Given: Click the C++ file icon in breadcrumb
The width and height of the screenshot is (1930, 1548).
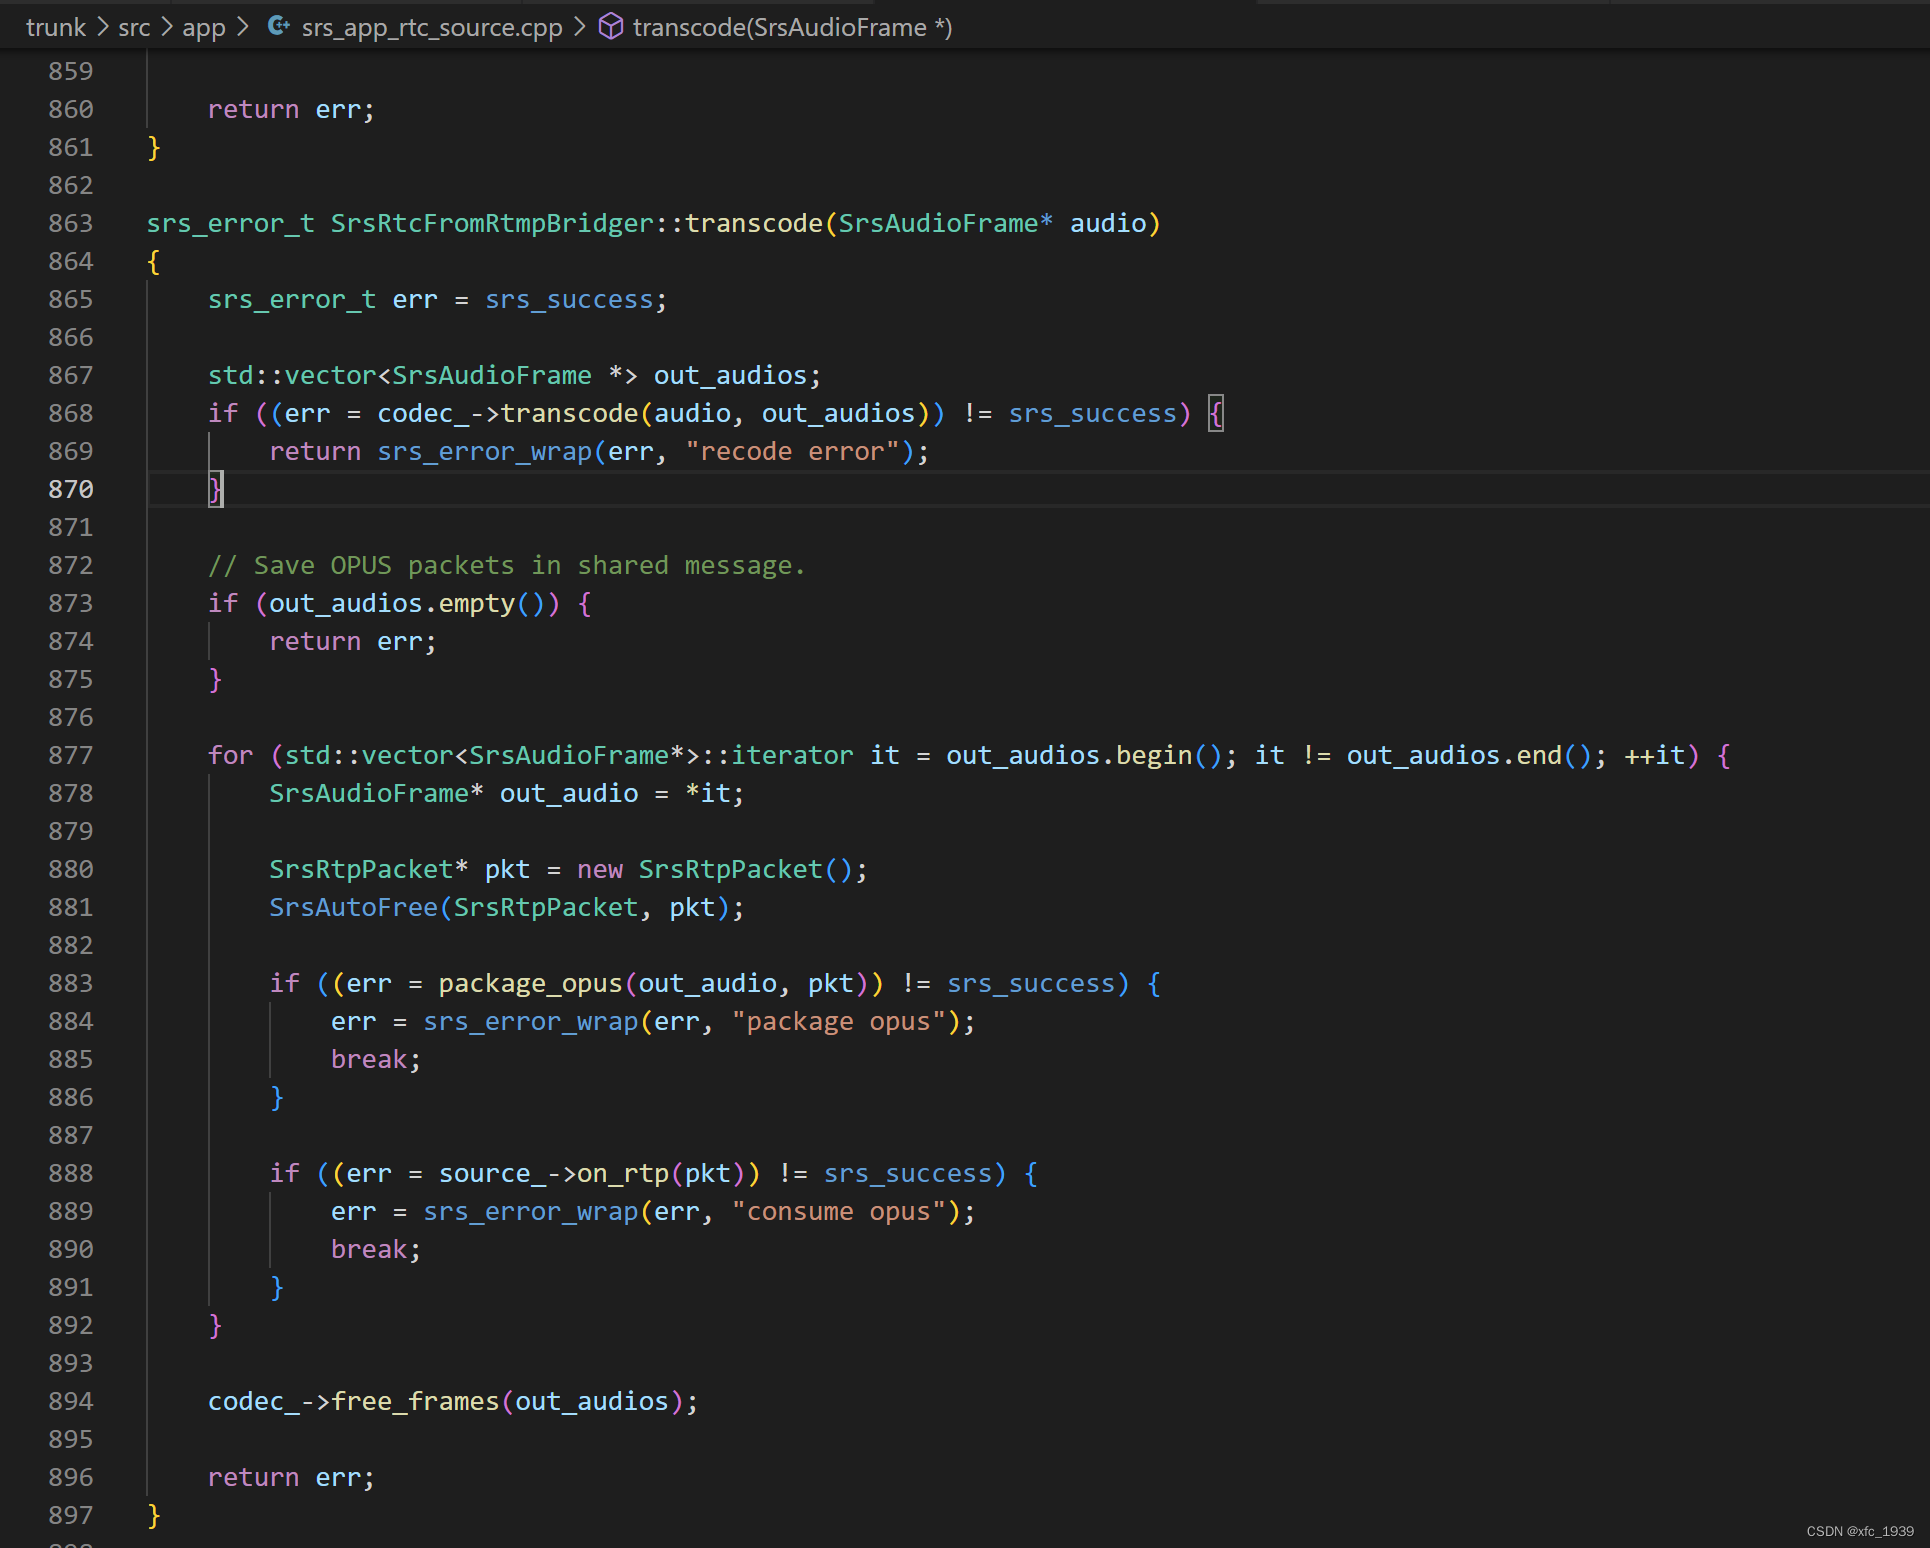Looking at the screenshot, I should (278, 27).
